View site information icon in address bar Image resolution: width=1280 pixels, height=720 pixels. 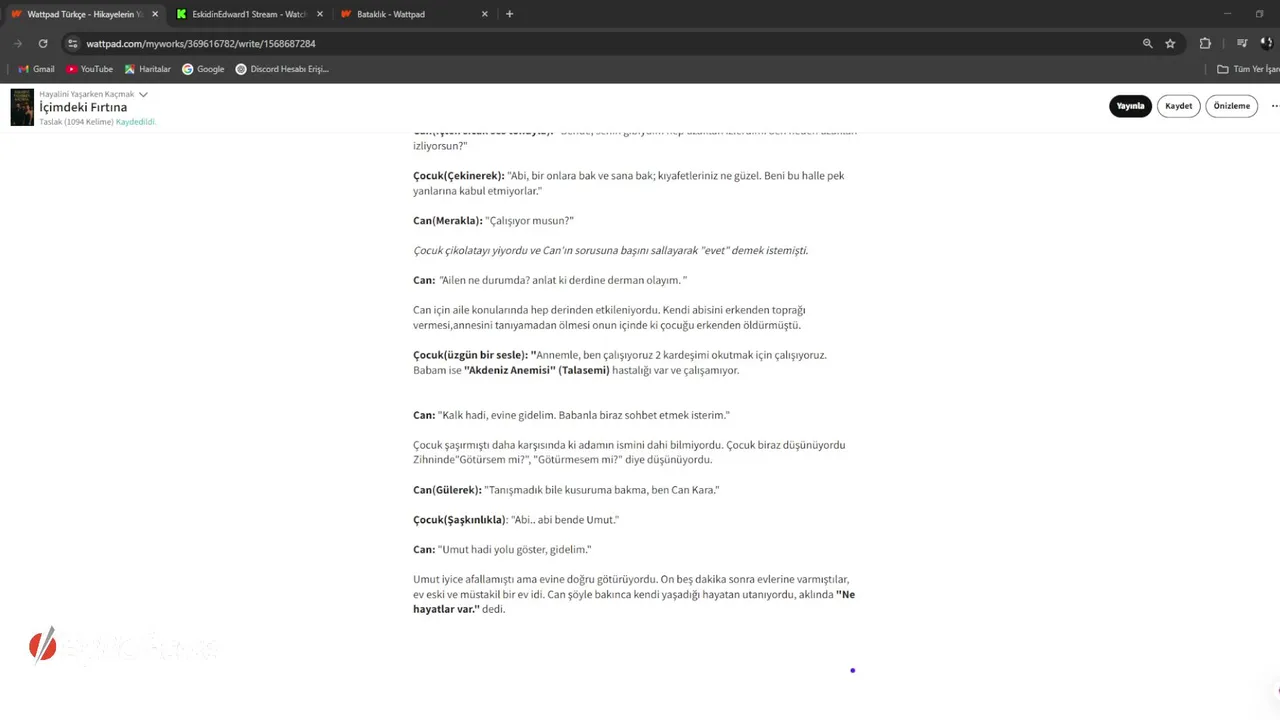(72, 44)
